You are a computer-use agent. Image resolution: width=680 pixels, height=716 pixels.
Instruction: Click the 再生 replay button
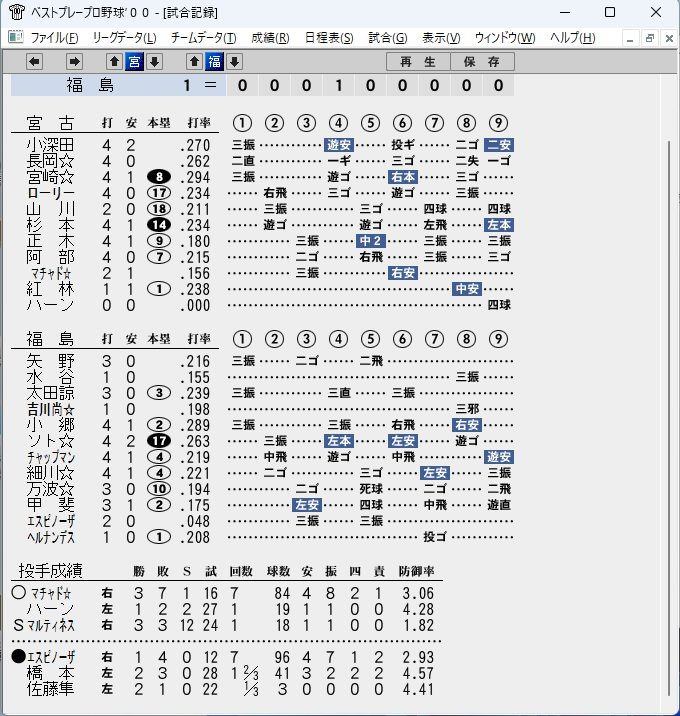click(418, 62)
